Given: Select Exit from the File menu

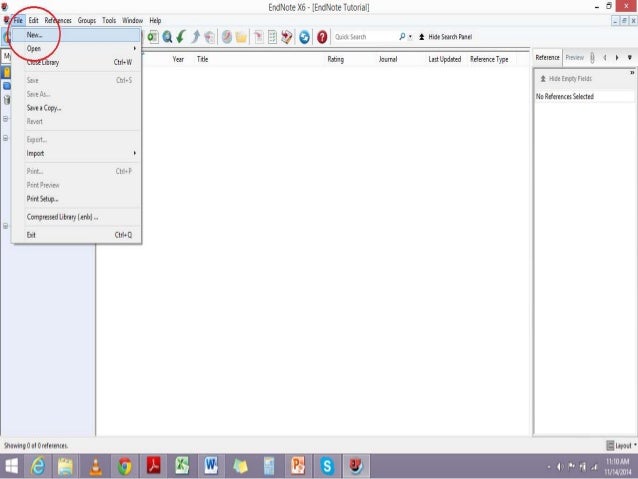Looking at the screenshot, I should click(76, 235).
